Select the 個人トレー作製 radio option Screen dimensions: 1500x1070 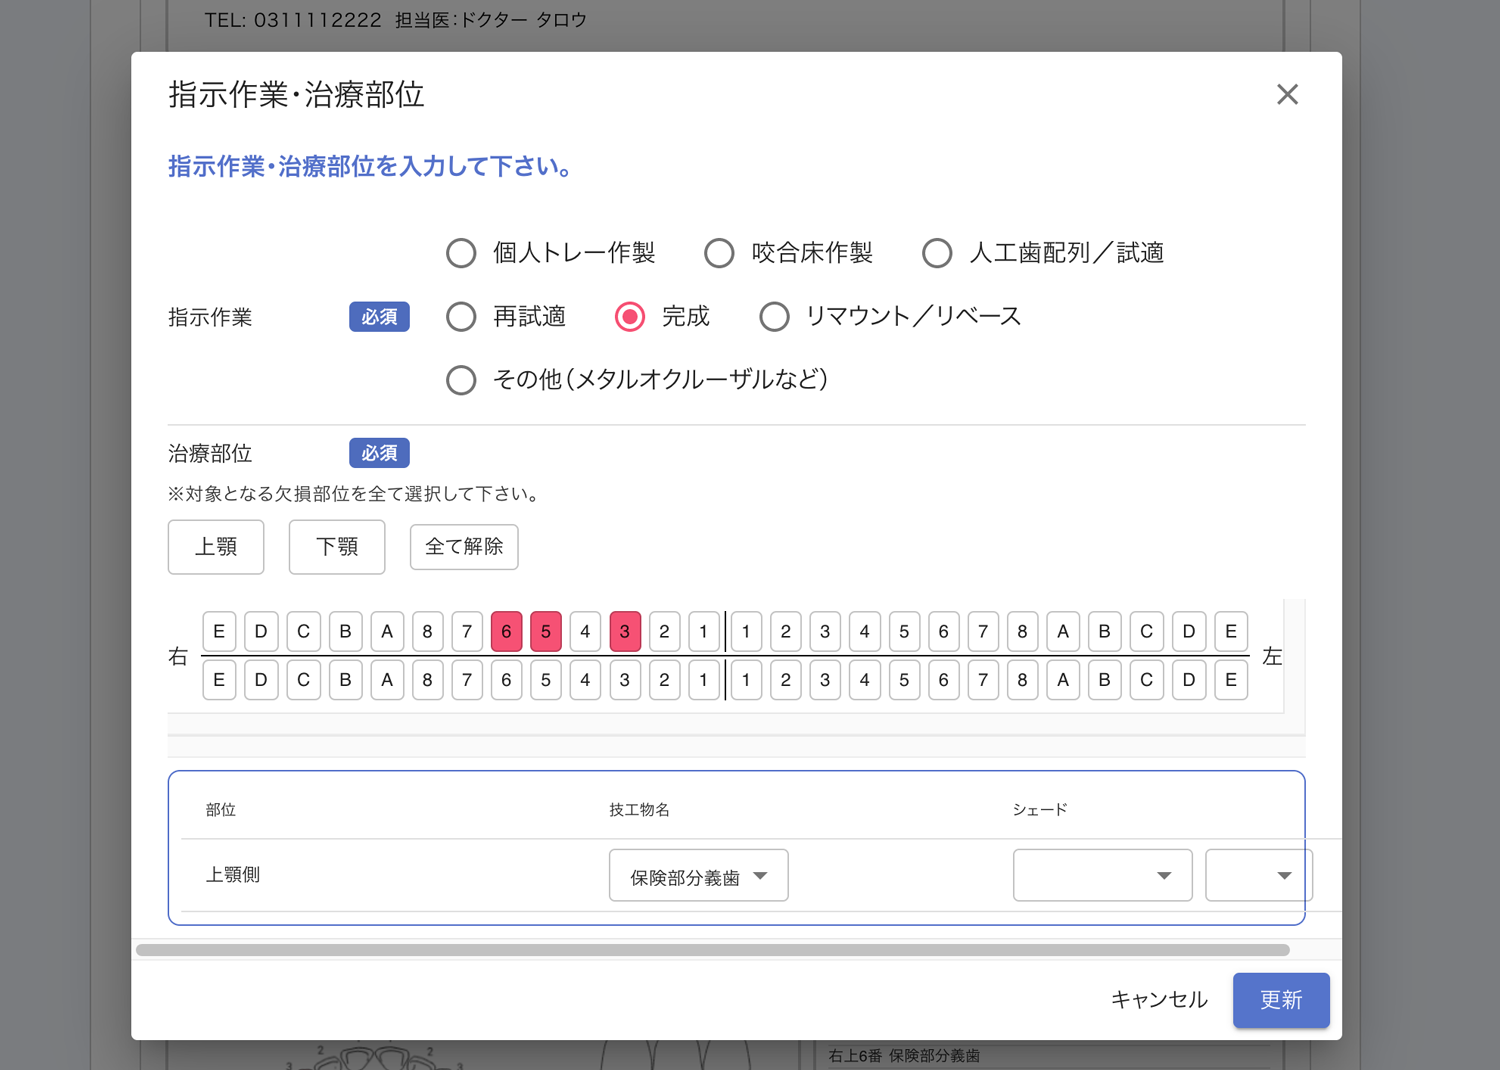tap(461, 254)
